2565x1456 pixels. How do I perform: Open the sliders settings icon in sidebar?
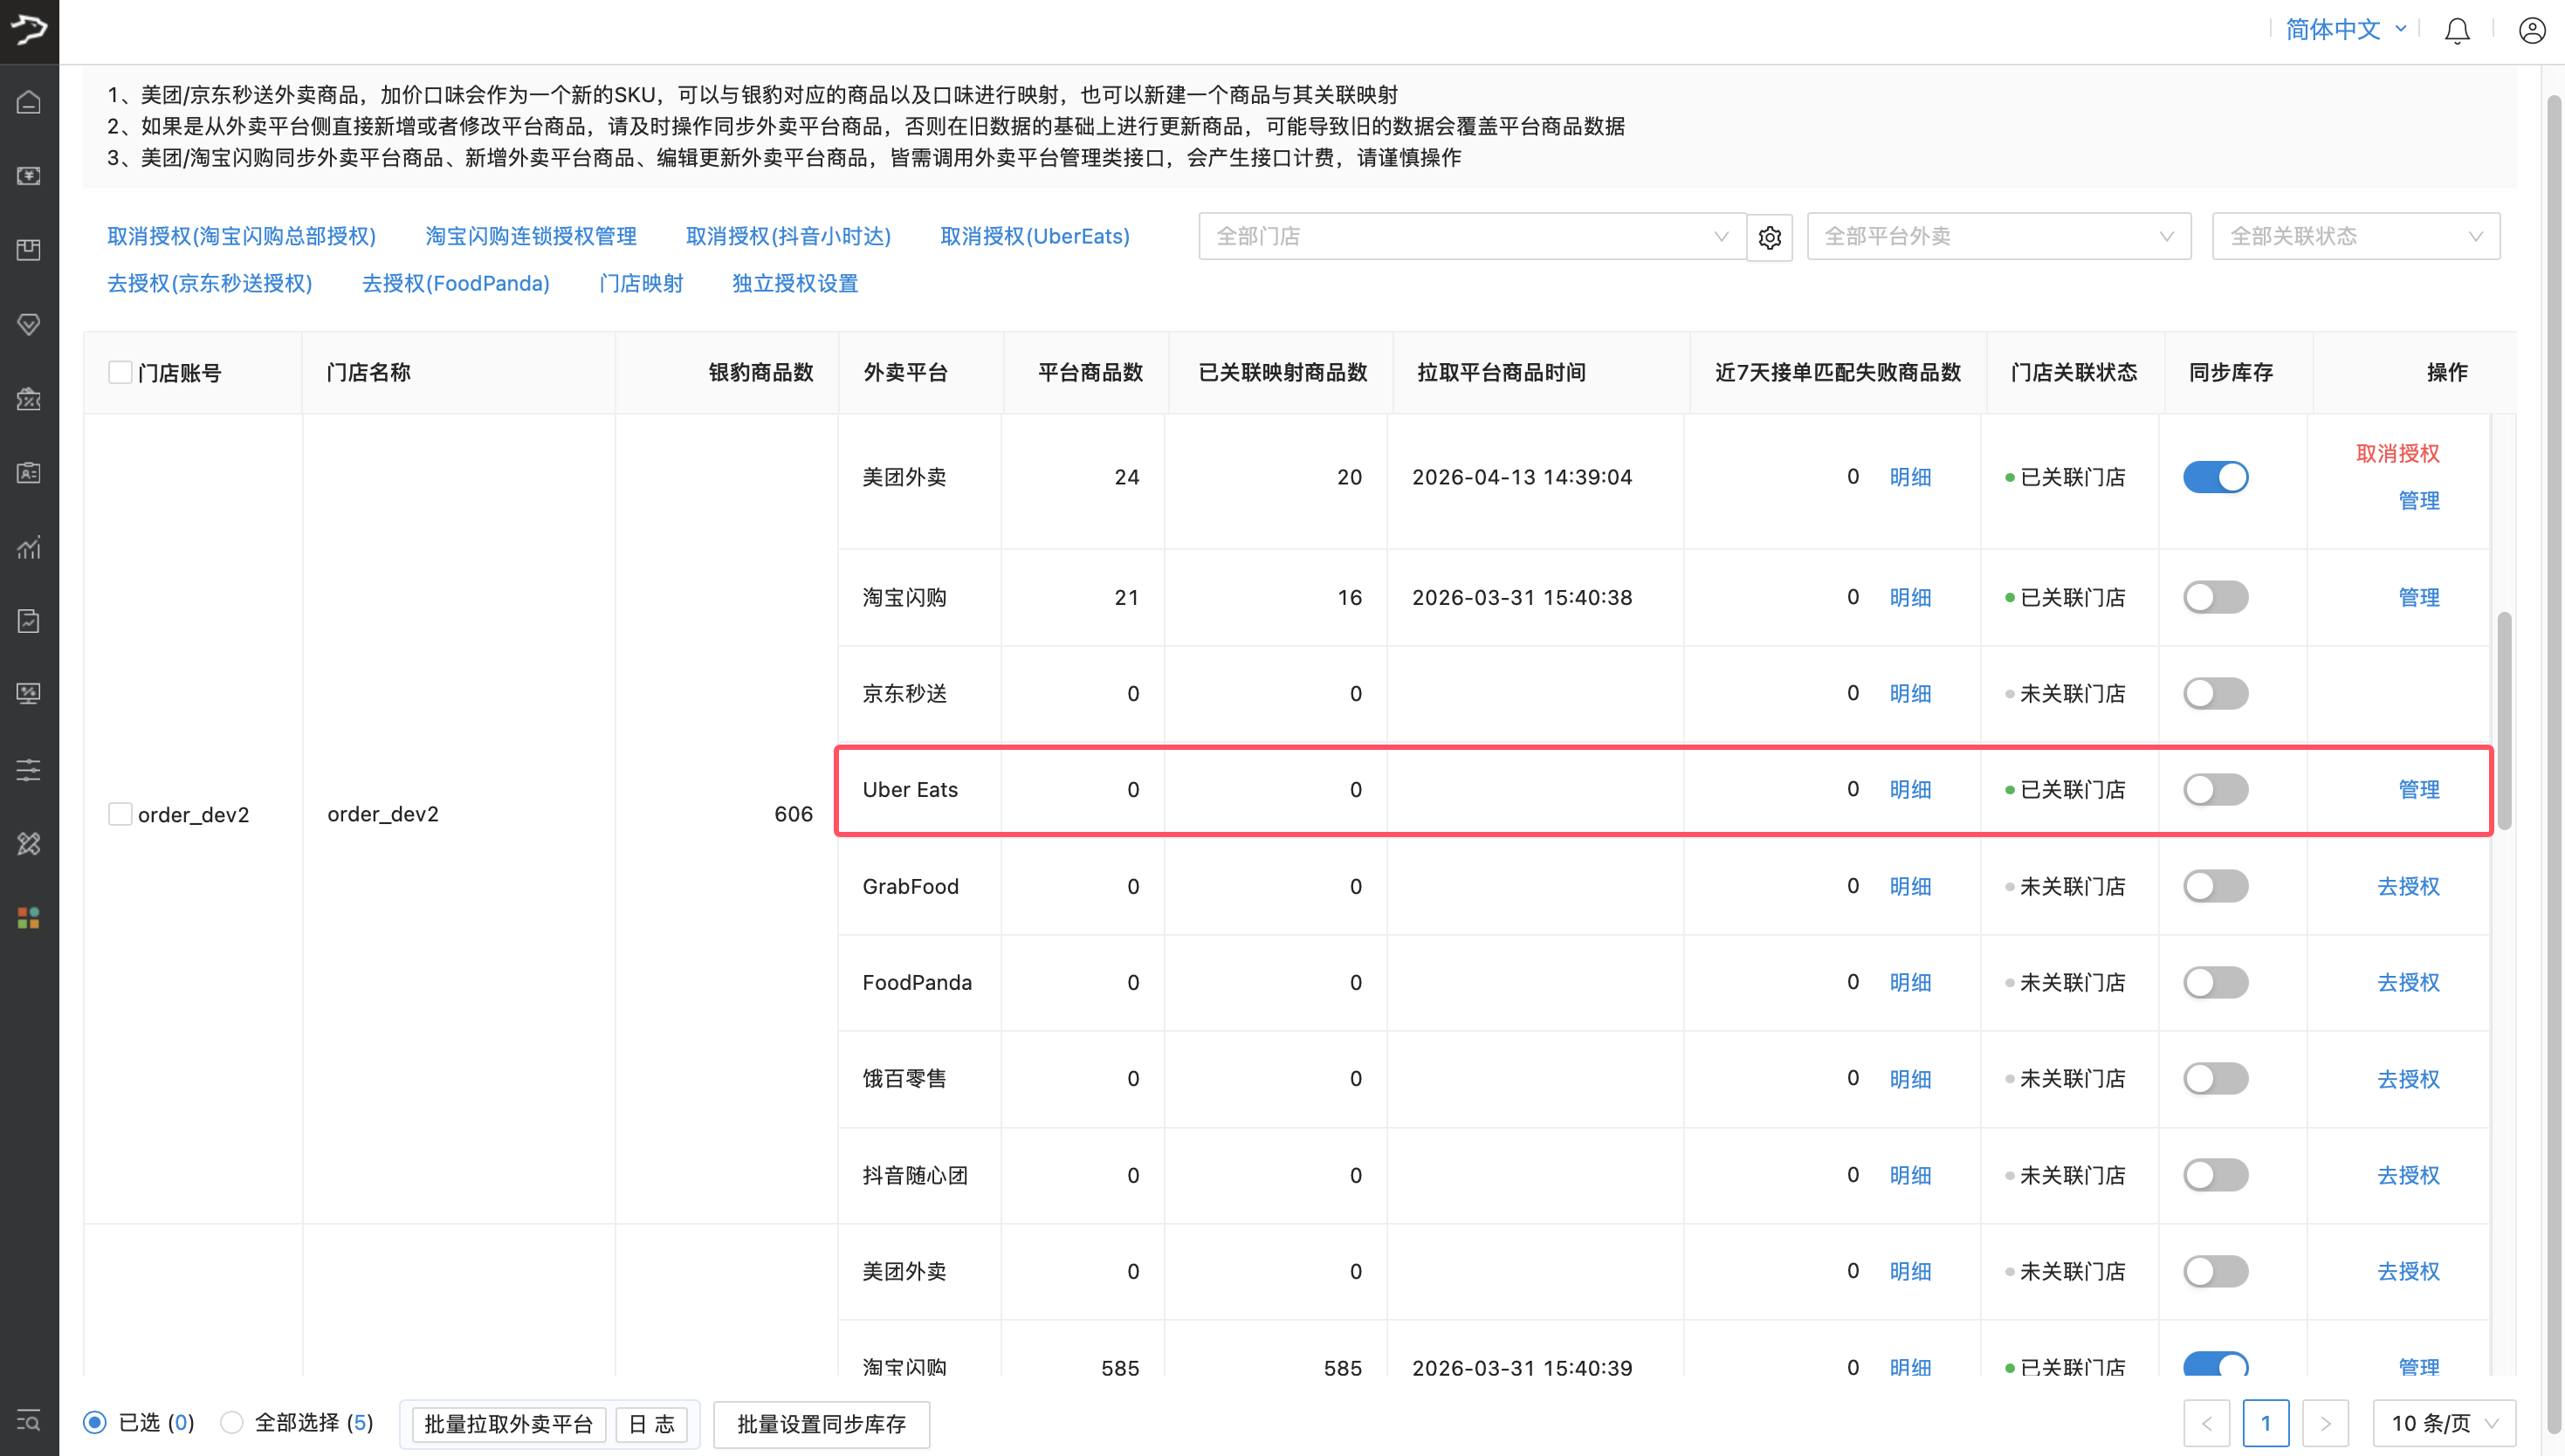pos(29,769)
